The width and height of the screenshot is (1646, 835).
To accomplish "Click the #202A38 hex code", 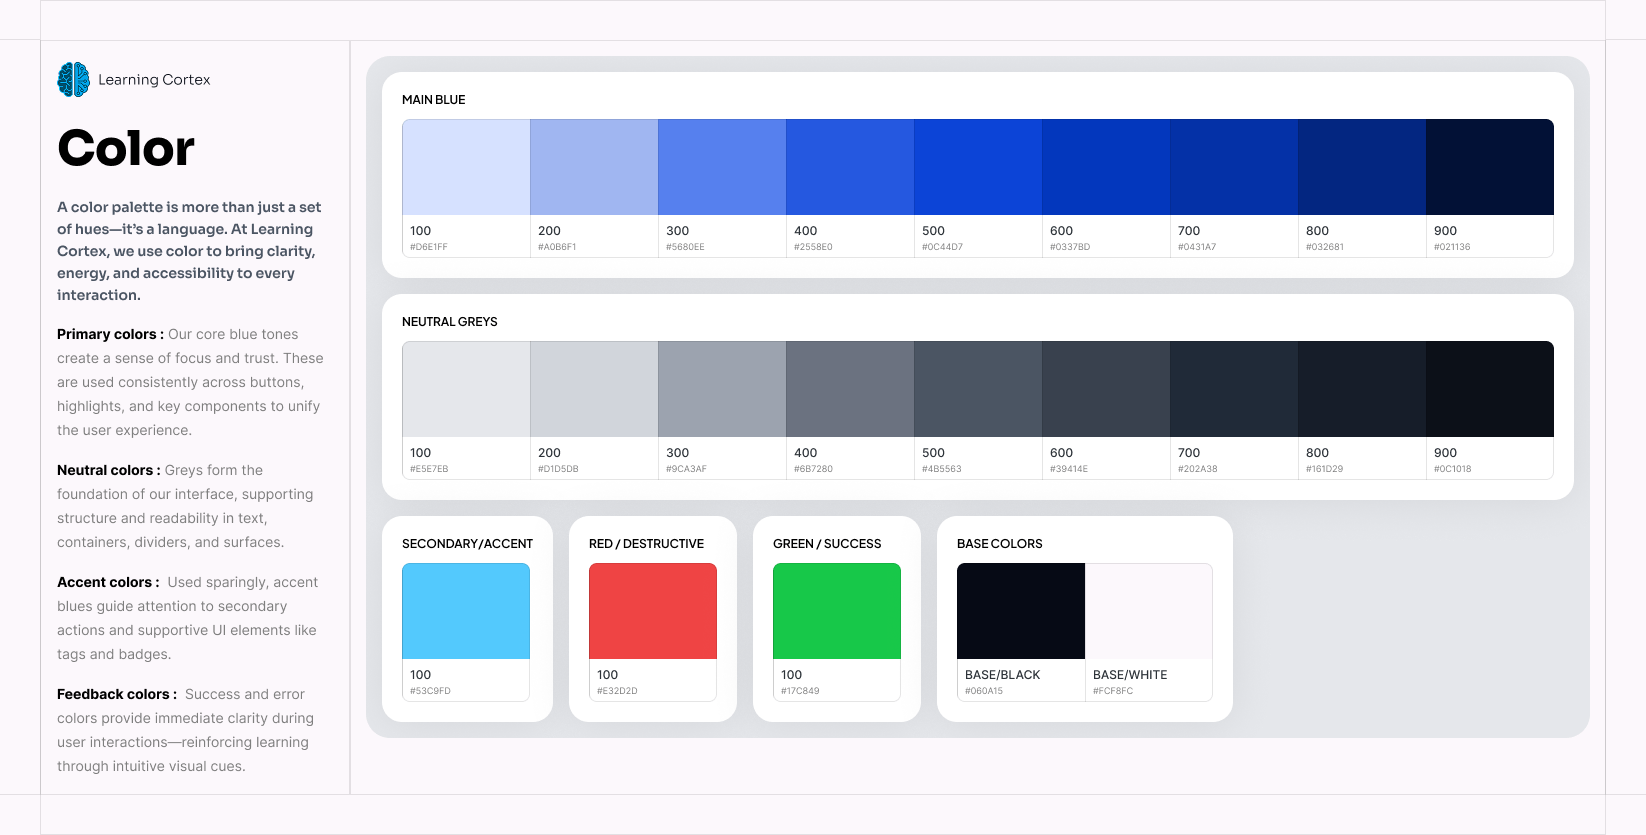I will 1198,469.
